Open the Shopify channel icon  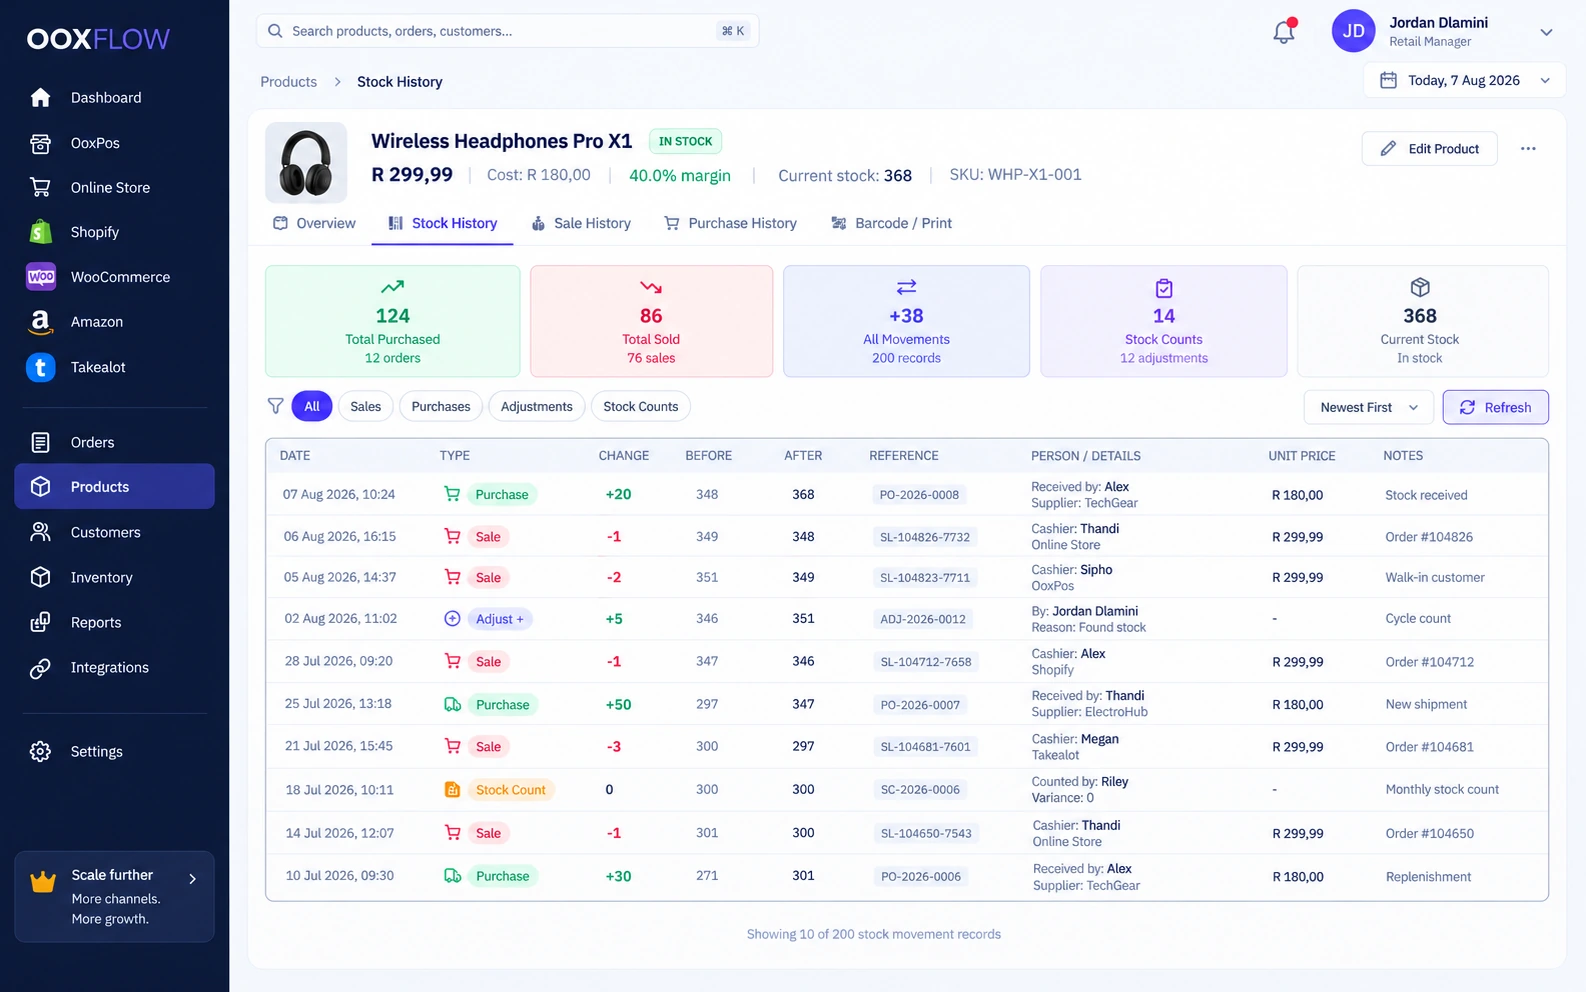coord(40,232)
